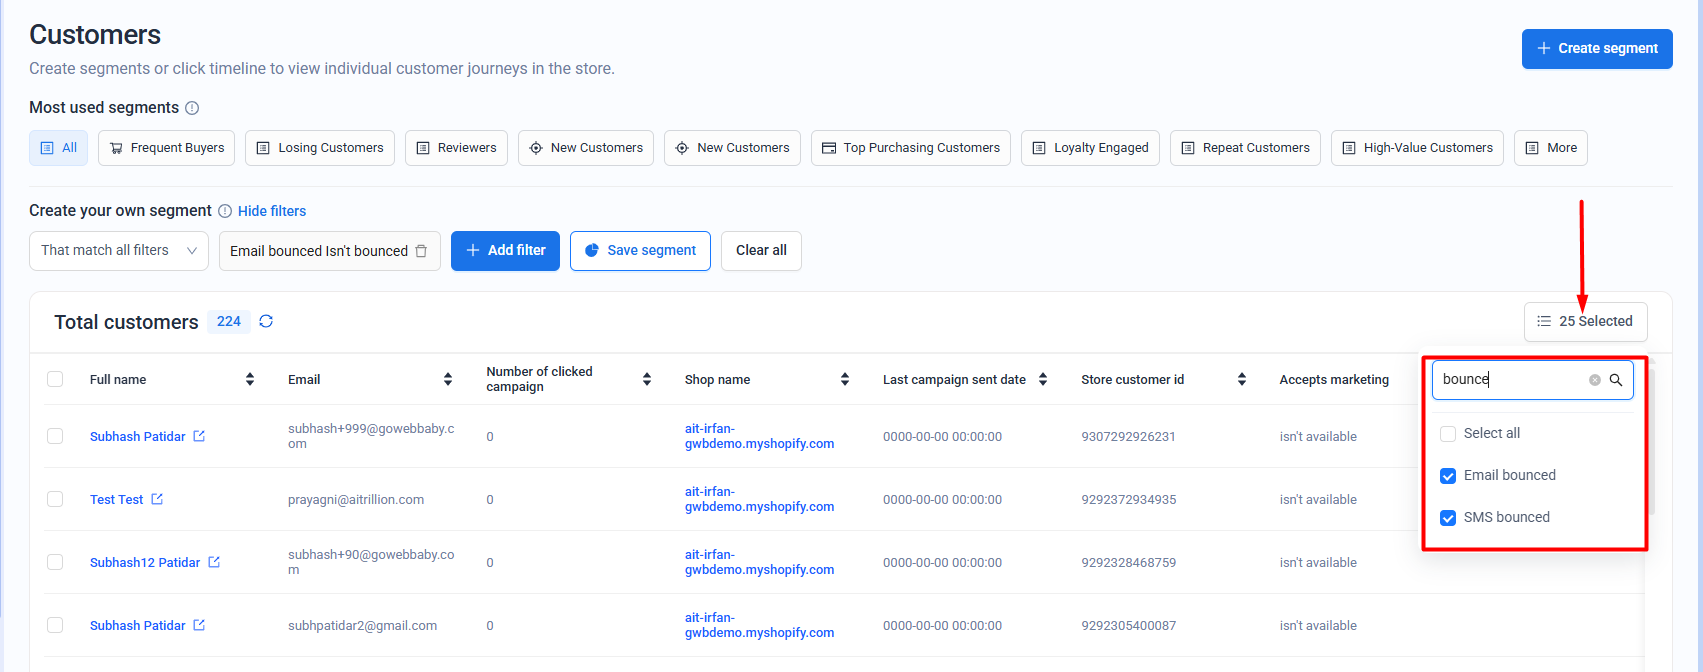The width and height of the screenshot is (1703, 672).
Task: Tick the Select all columns checkbox
Action: click(x=1447, y=434)
